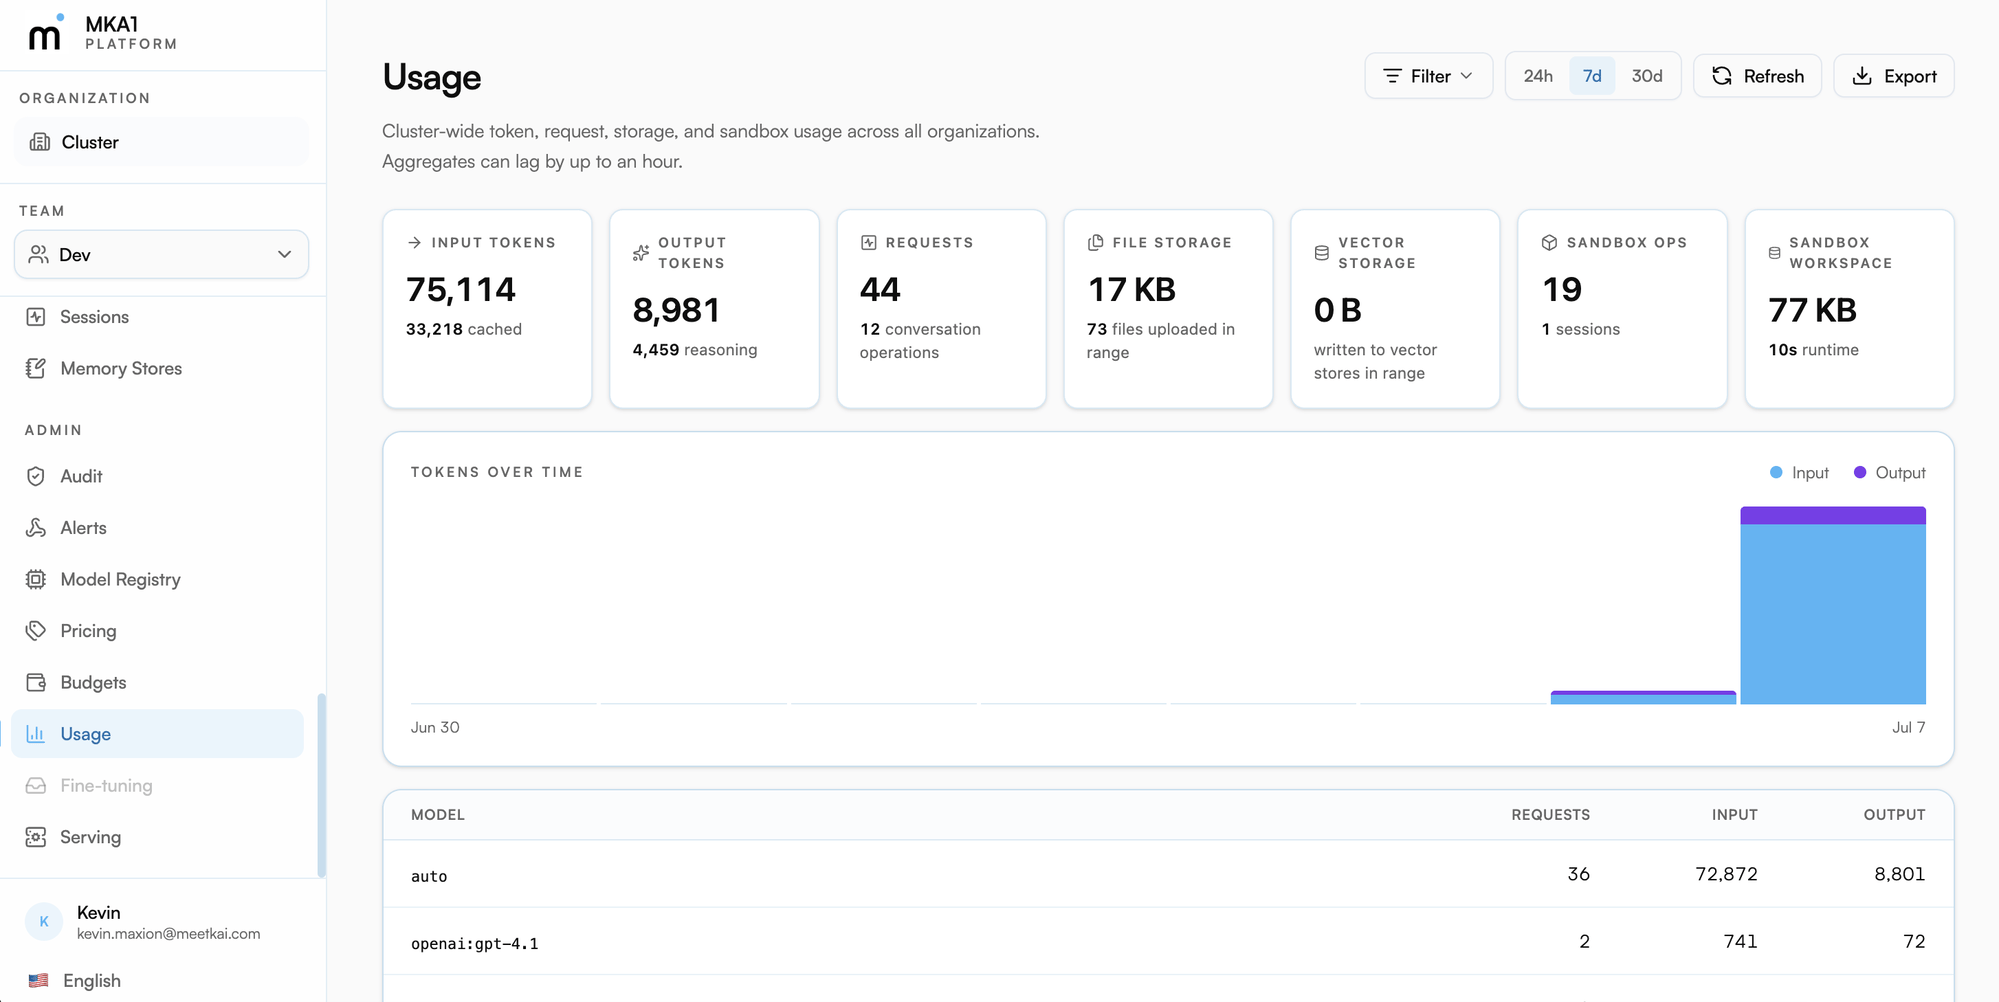Click the Cluster building icon
This screenshot has width=1999, height=1002.
pyautogui.click(x=40, y=142)
